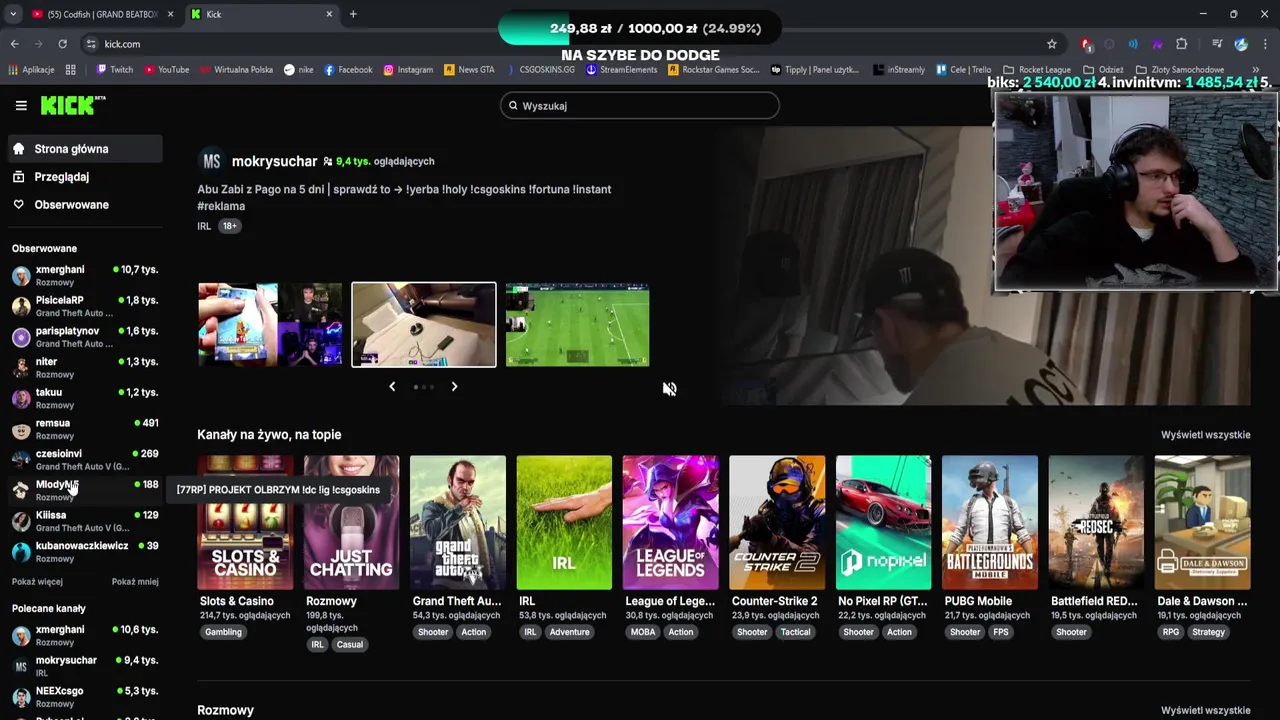Screen dimensions: 1280x720
Task: Unmute the featured stream preview
Action: (669, 389)
